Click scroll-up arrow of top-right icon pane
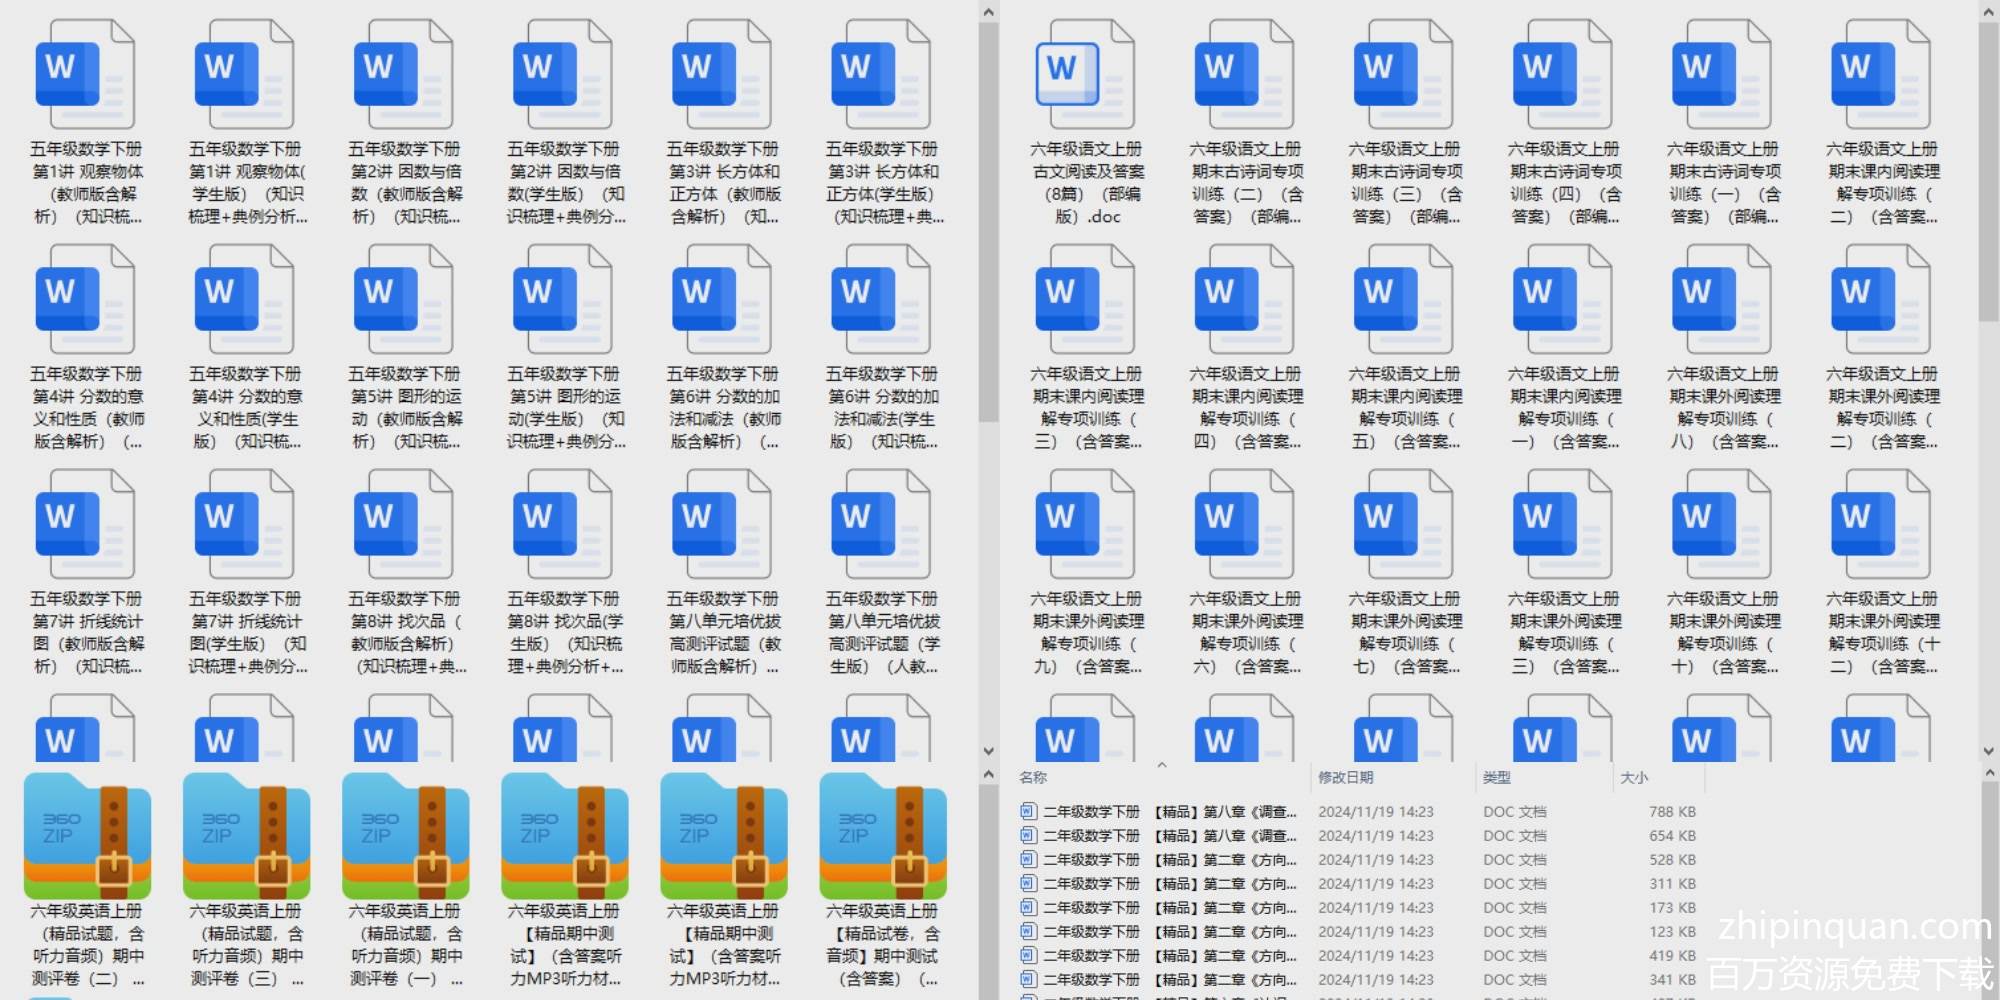The width and height of the screenshot is (2000, 1000). 1988,12
